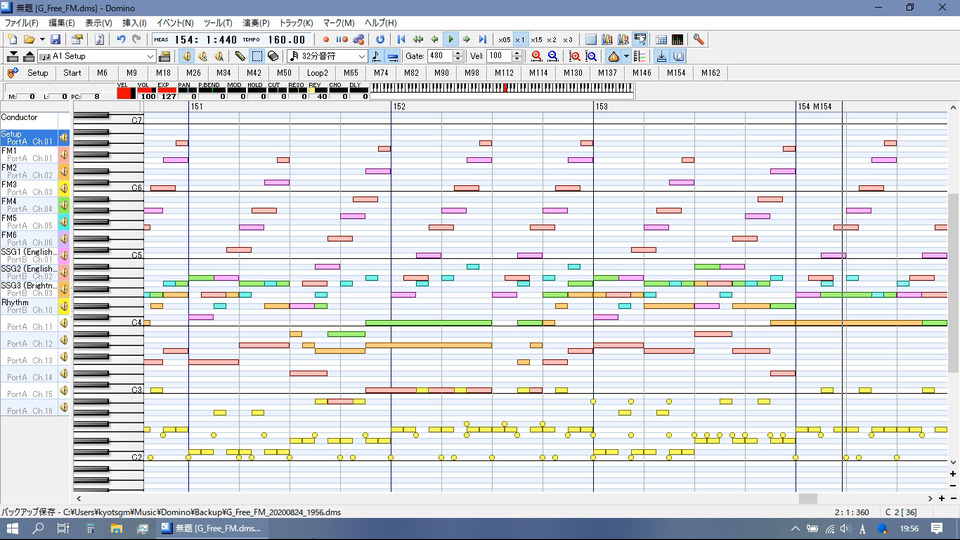Toggle mute speaker on Ch.16 track
This screenshot has height=540, width=960.
click(64, 407)
